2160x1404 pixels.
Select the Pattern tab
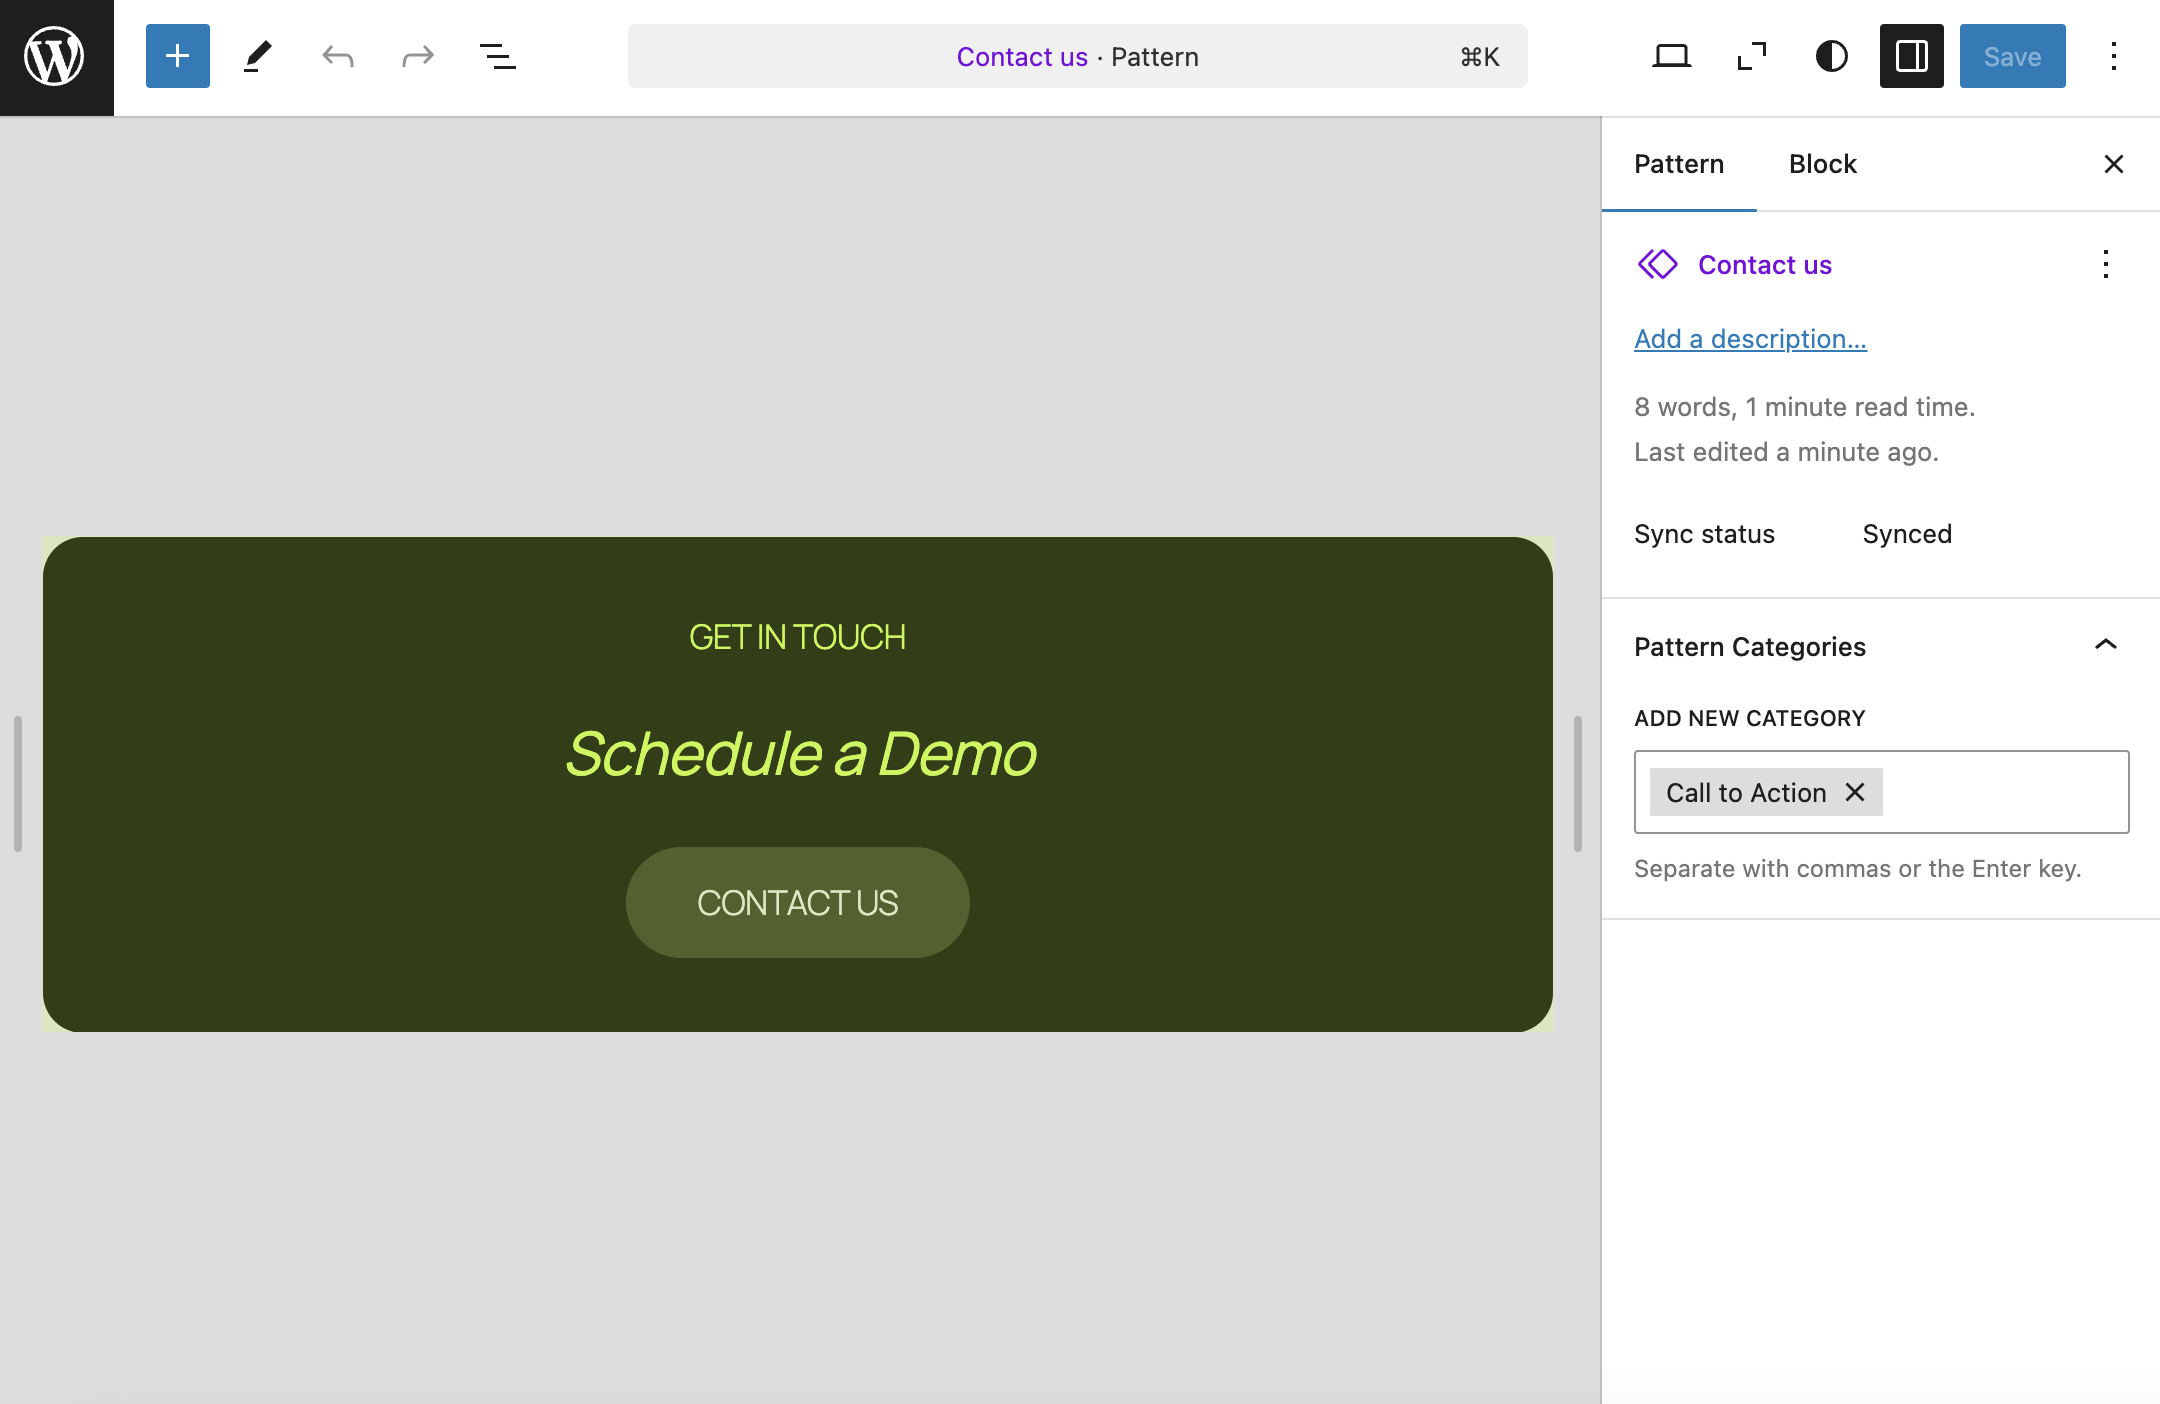point(1678,164)
